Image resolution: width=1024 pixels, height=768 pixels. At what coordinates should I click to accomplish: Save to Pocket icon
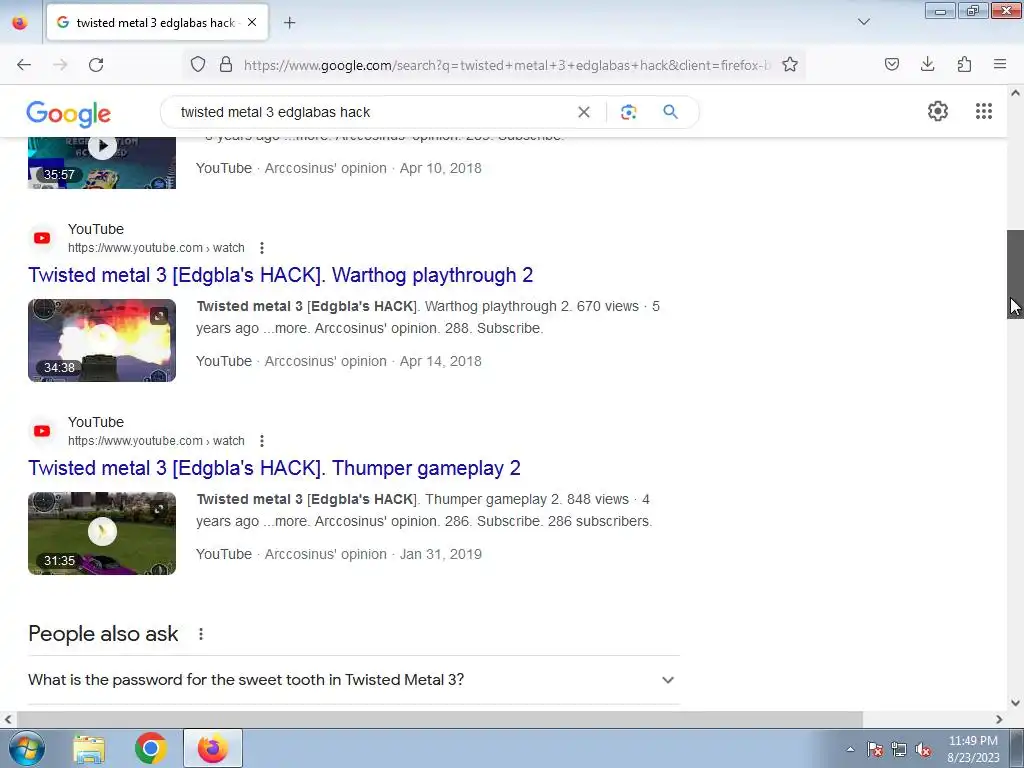tap(891, 65)
